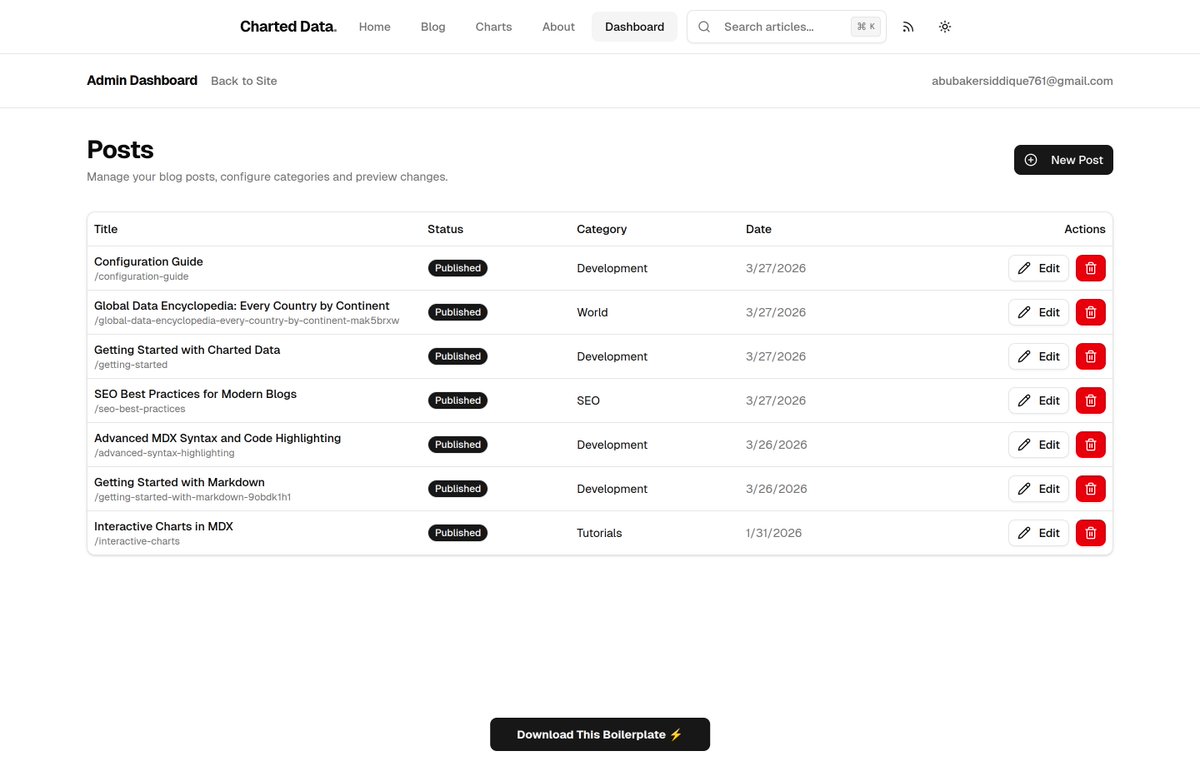The height and width of the screenshot is (771, 1200).
Task: Click the Charted Data logo
Action: coord(288,27)
